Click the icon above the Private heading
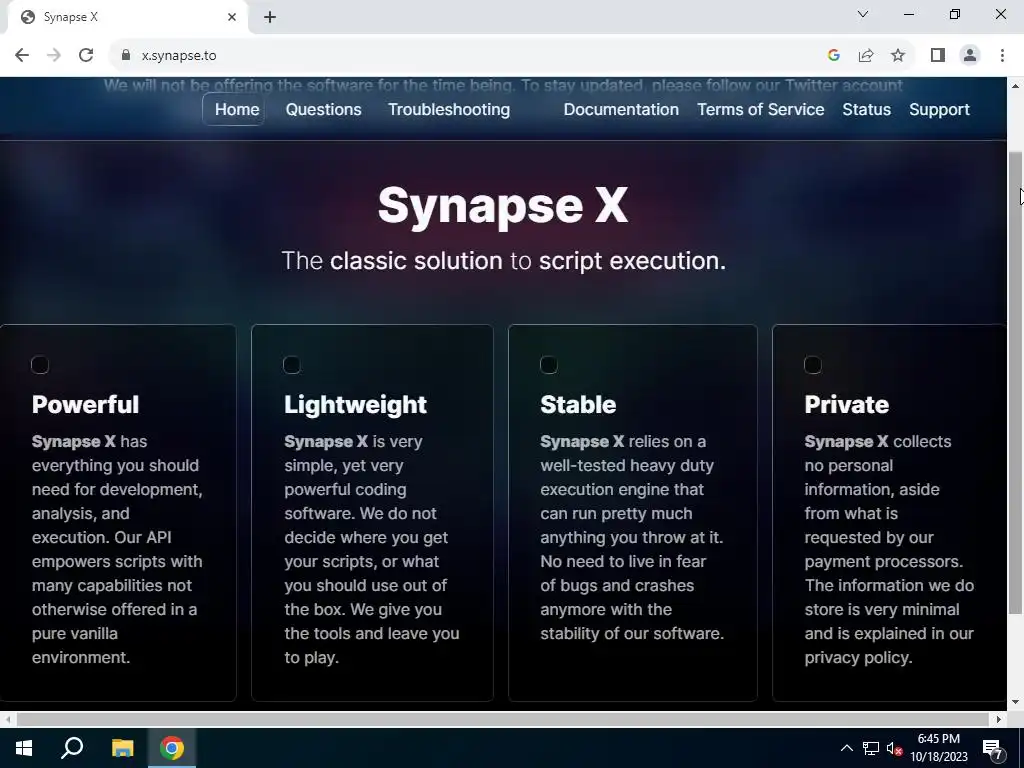Image resolution: width=1024 pixels, height=768 pixels. click(x=812, y=364)
